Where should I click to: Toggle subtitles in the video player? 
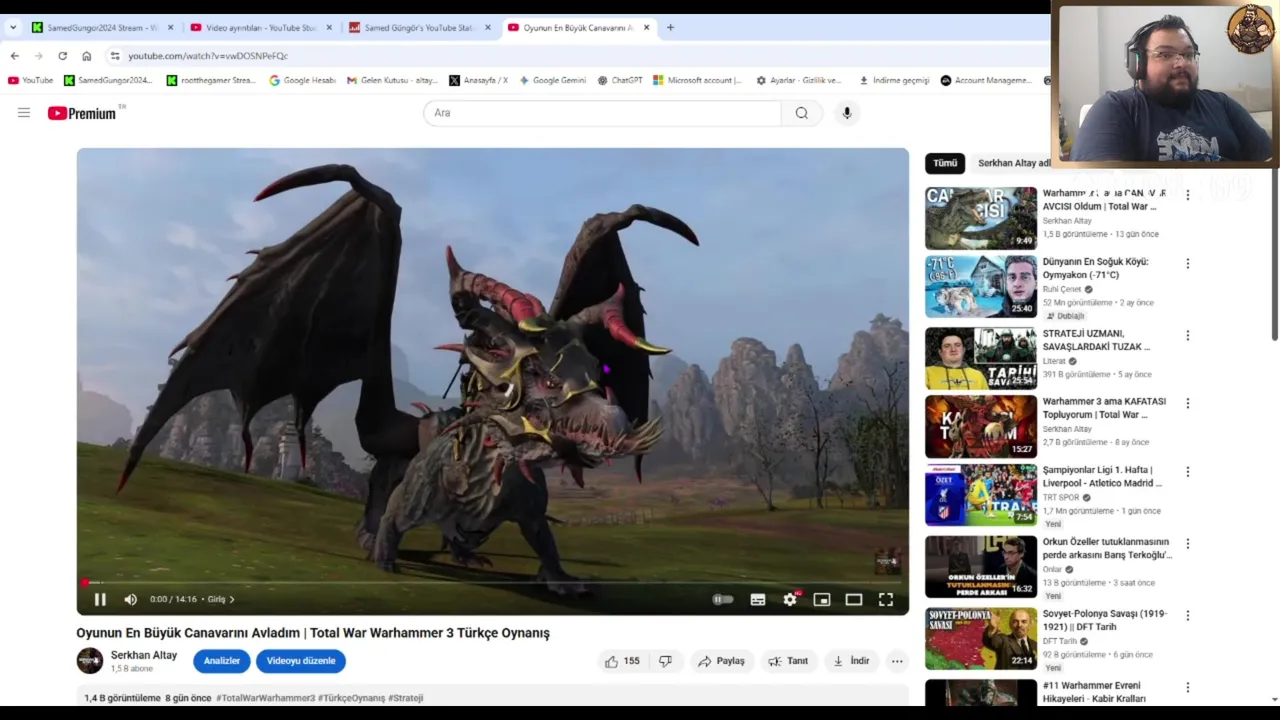(758, 599)
